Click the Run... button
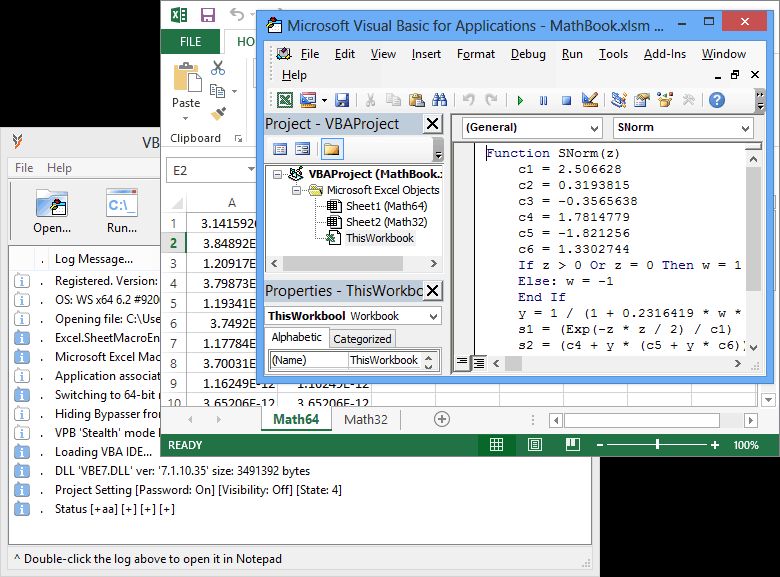This screenshot has height=577, width=780. [122, 209]
